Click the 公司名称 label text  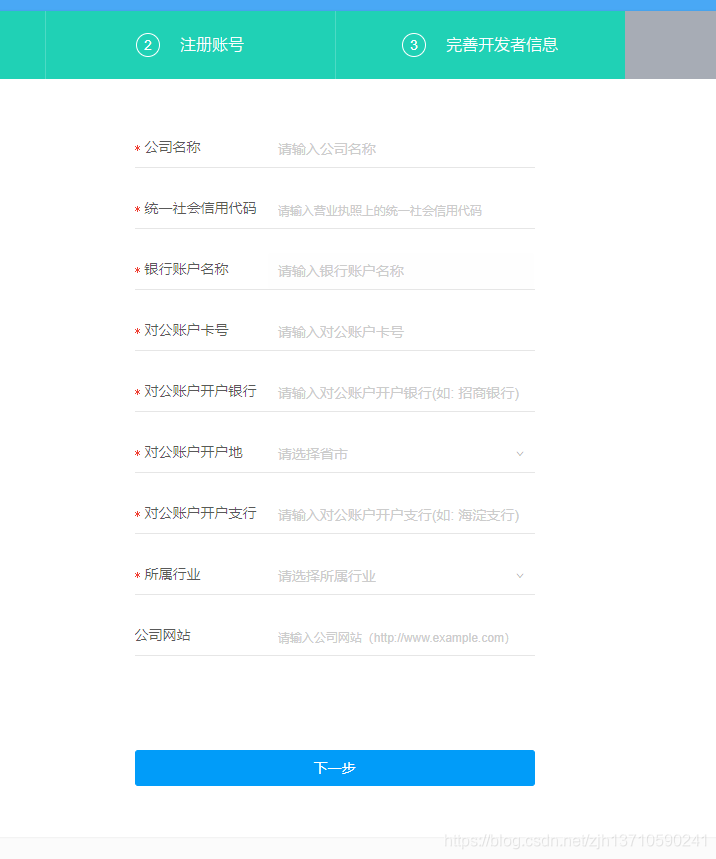pyautogui.click(x=173, y=147)
